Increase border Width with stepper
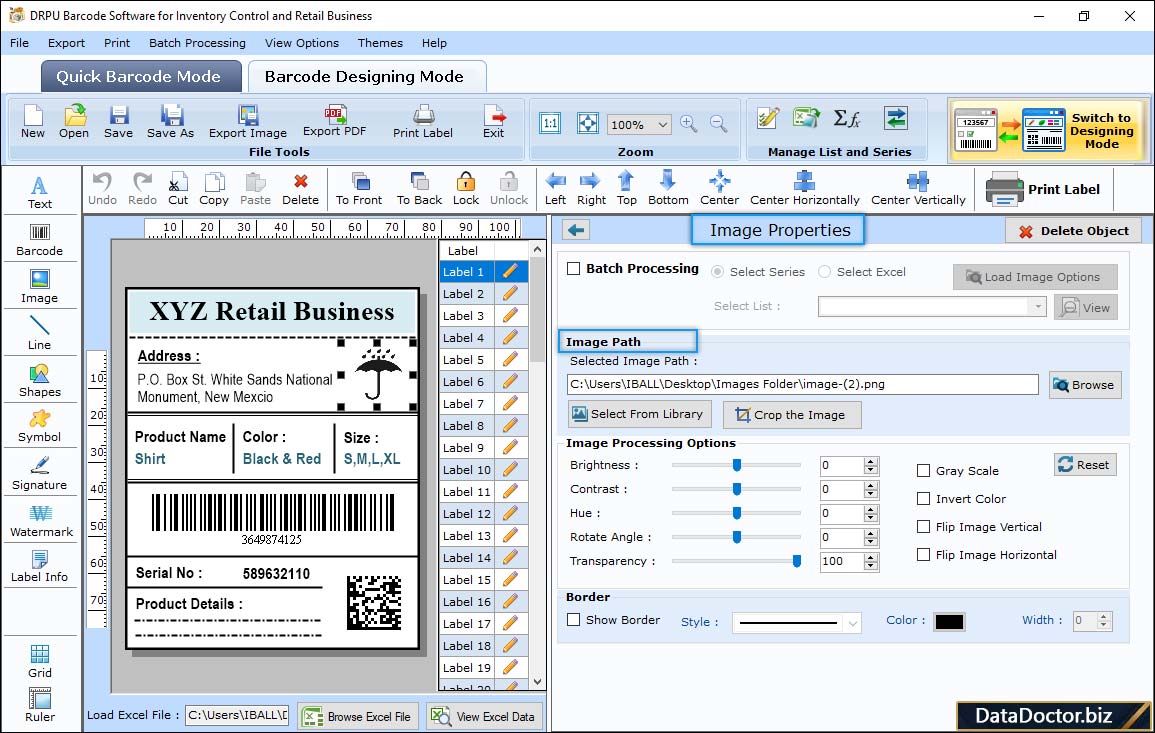 [1103, 617]
